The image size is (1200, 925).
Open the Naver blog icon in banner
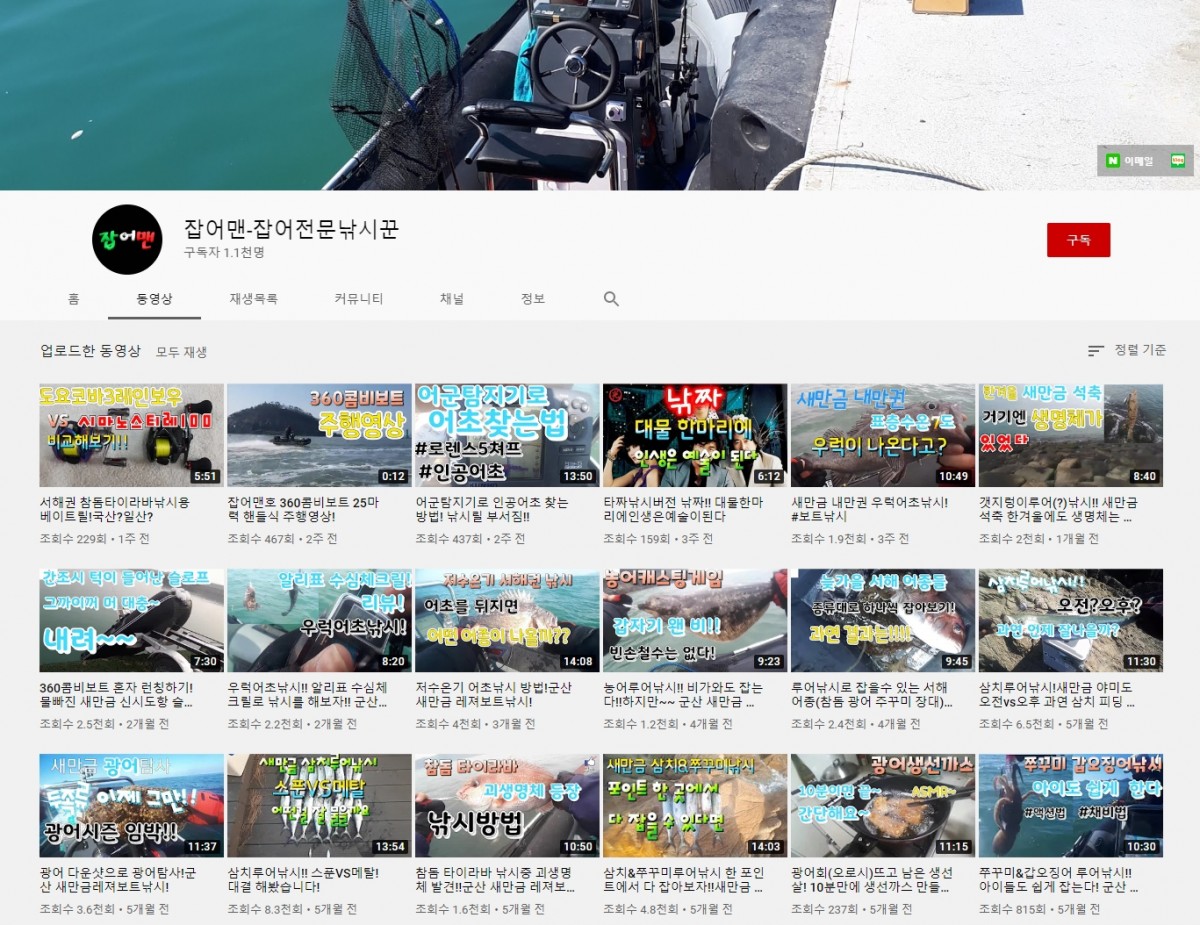pos(1178,161)
